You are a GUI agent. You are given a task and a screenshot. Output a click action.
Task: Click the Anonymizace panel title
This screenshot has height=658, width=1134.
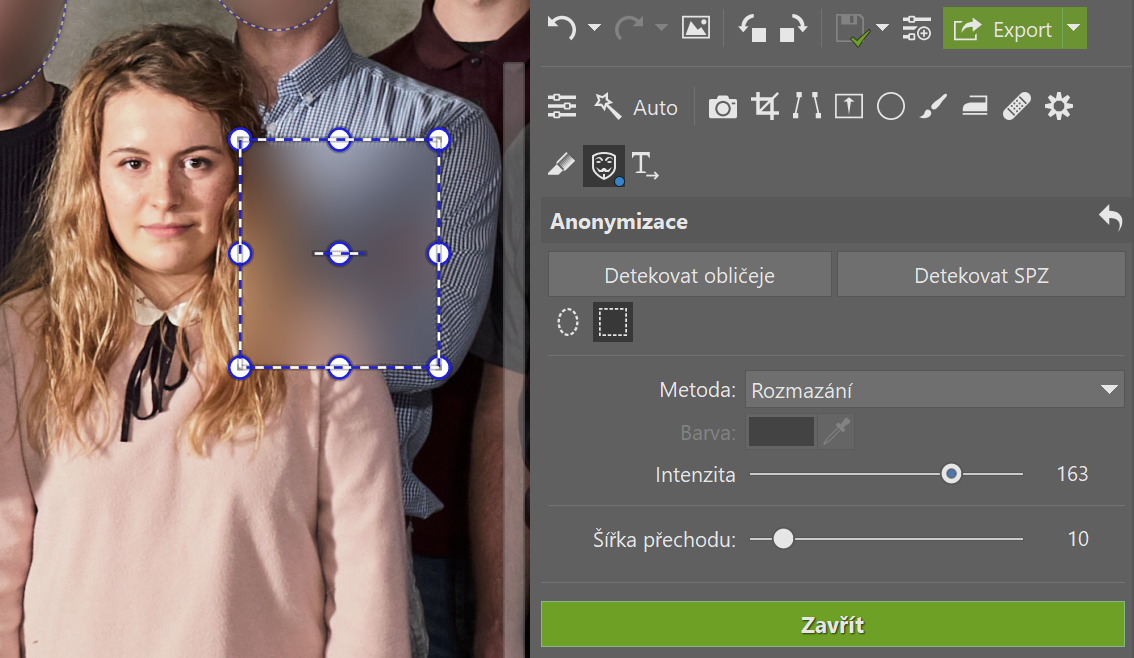click(619, 221)
